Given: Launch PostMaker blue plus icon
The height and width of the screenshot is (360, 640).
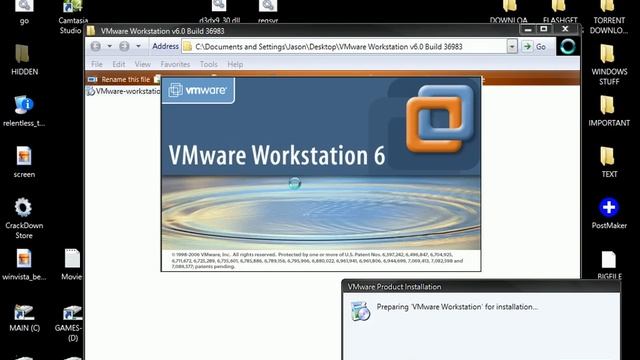Looking at the screenshot, I should coord(609,207).
